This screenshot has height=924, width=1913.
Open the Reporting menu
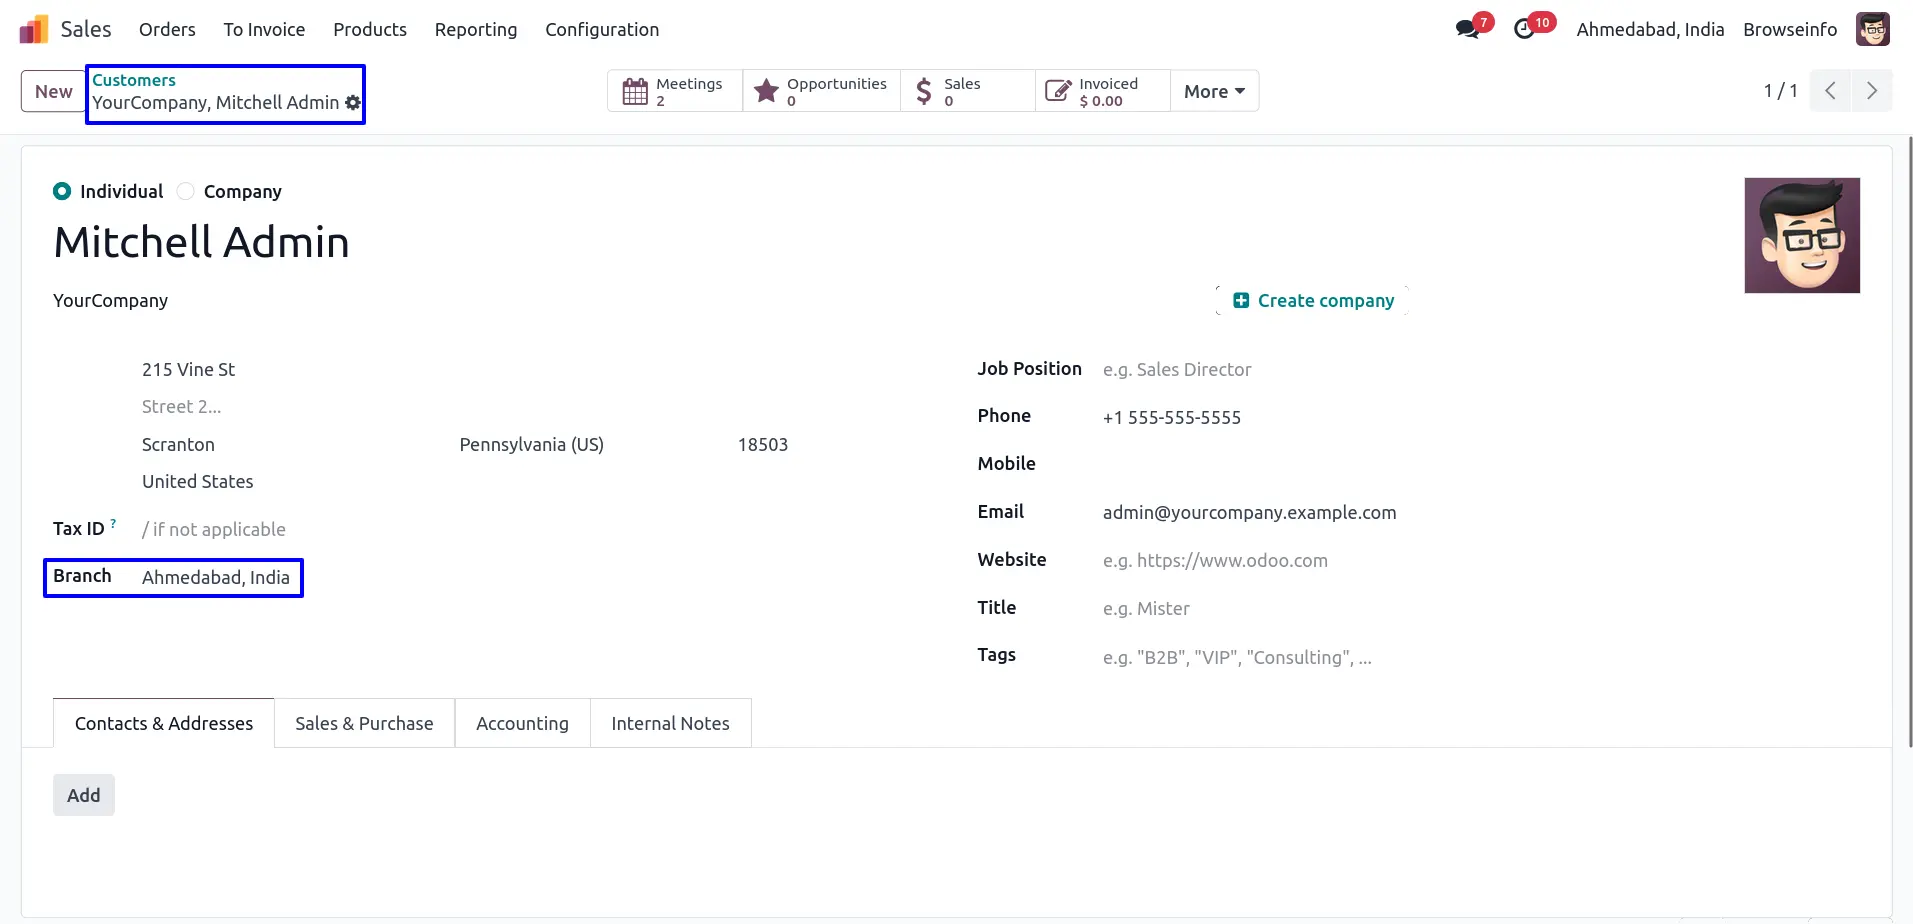(475, 30)
